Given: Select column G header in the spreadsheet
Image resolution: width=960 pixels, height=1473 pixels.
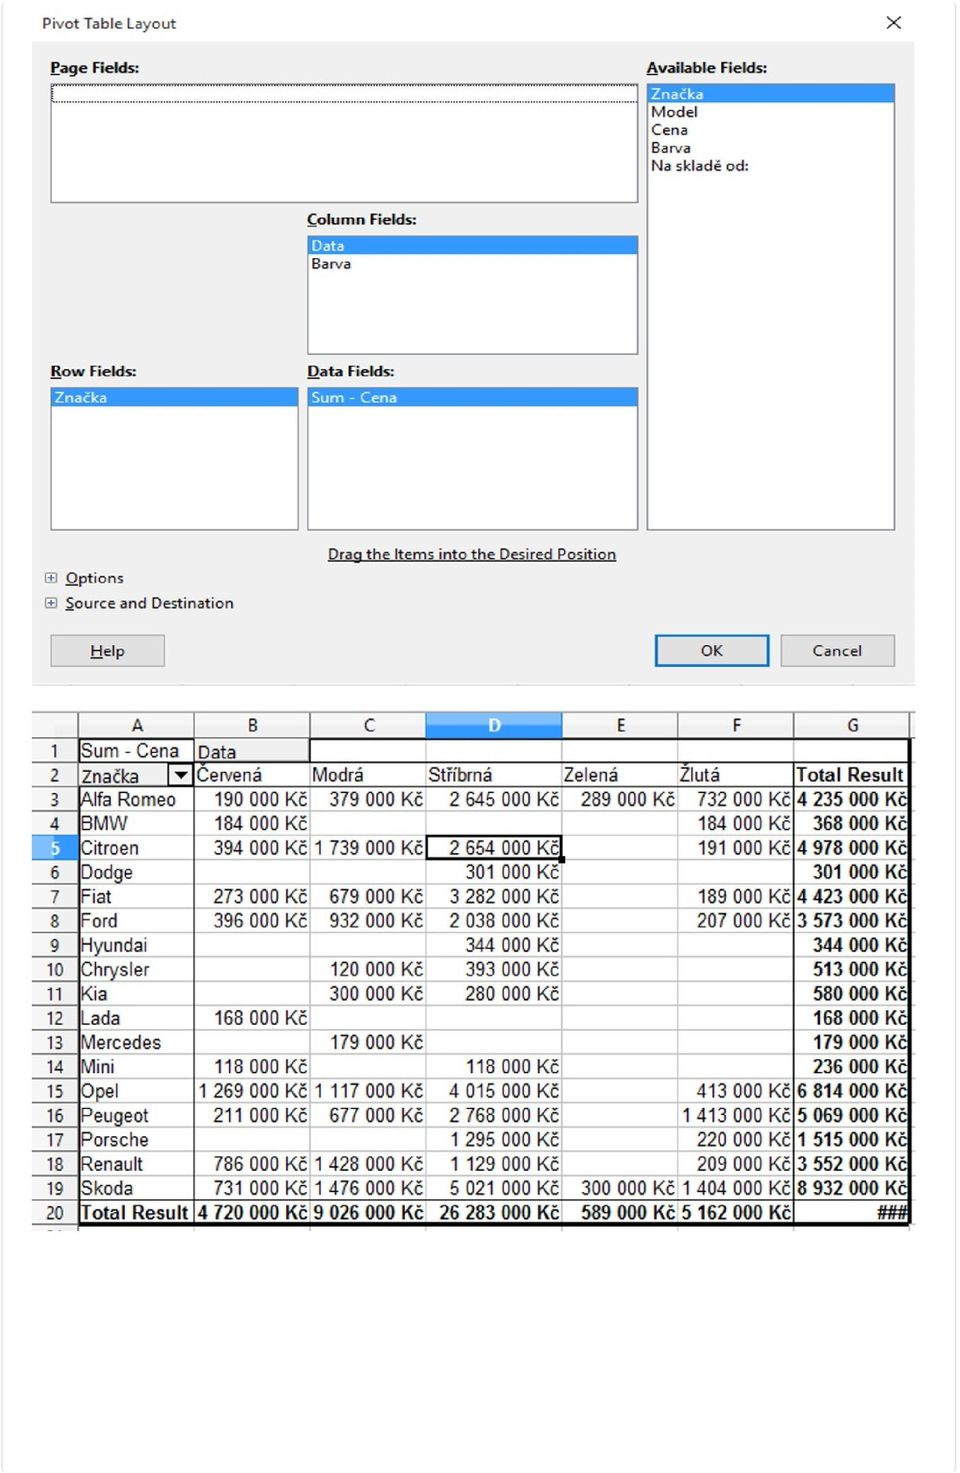Looking at the screenshot, I should click(852, 725).
